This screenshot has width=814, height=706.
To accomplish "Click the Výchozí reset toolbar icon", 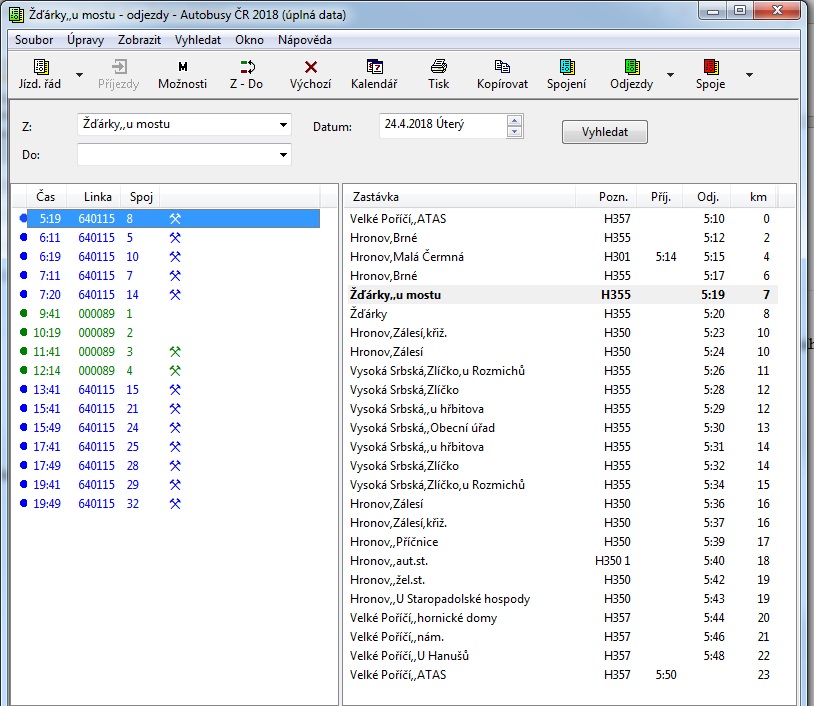I will pos(310,74).
